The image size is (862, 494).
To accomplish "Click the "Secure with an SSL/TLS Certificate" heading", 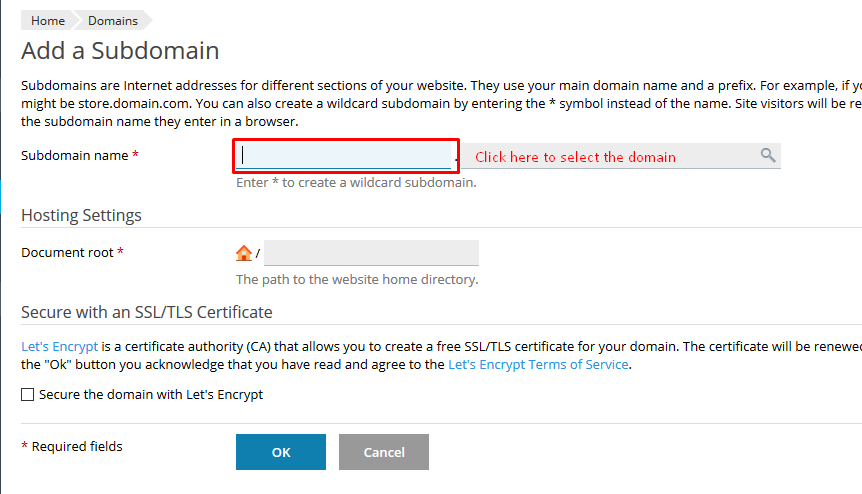I will pyautogui.click(x=147, y=312).
